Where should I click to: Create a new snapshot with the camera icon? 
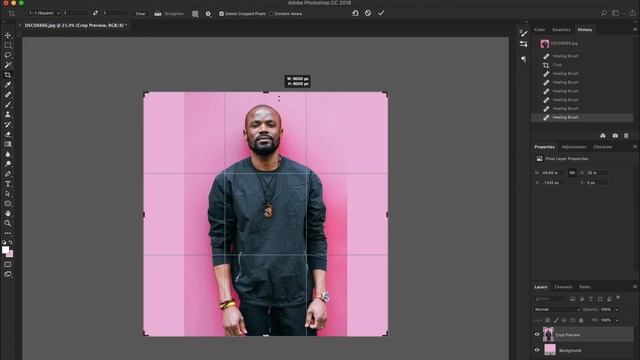pyautogui.click(x=615, y=136)
